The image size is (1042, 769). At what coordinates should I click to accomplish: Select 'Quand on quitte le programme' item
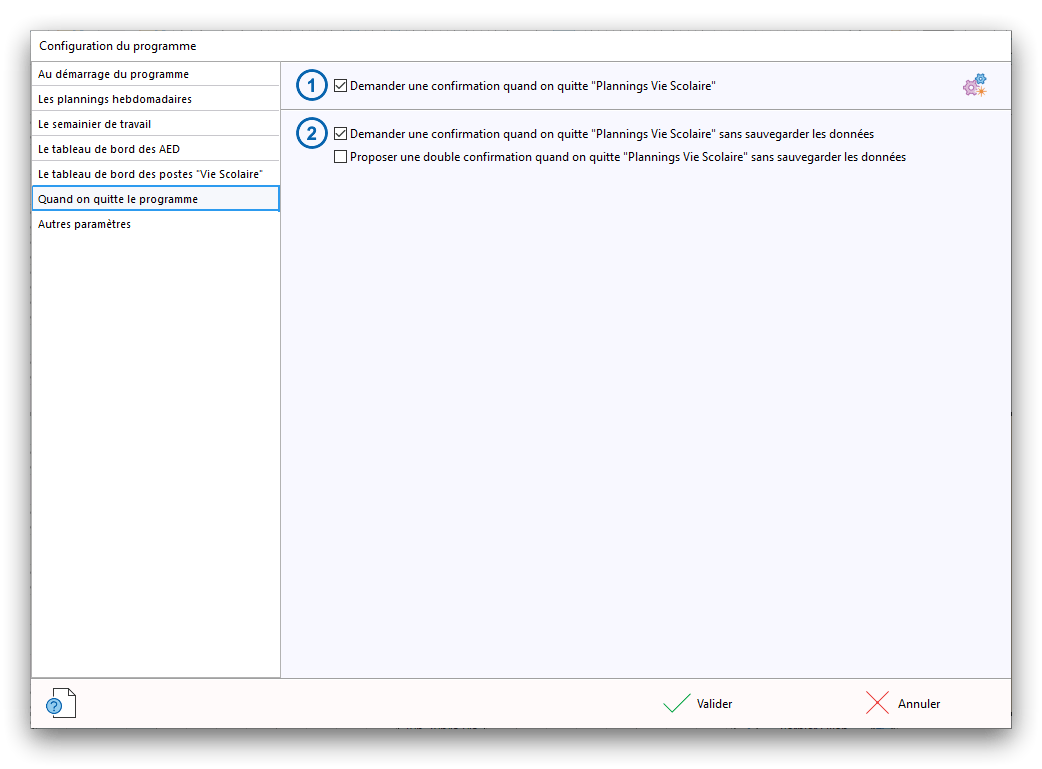coord(117,199)
